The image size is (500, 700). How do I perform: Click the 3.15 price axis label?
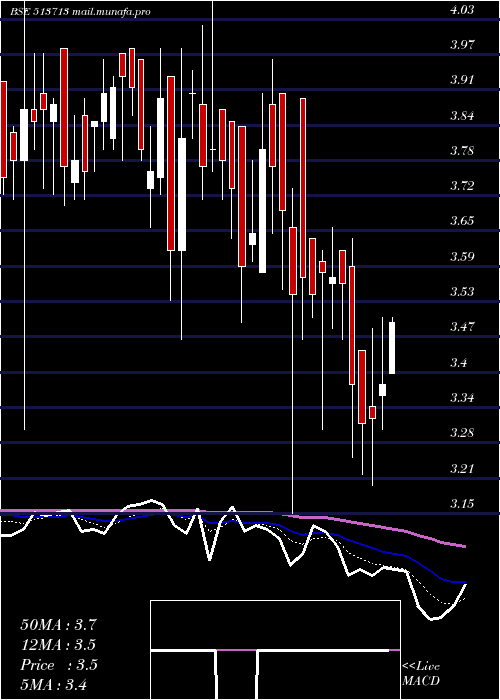462,504
